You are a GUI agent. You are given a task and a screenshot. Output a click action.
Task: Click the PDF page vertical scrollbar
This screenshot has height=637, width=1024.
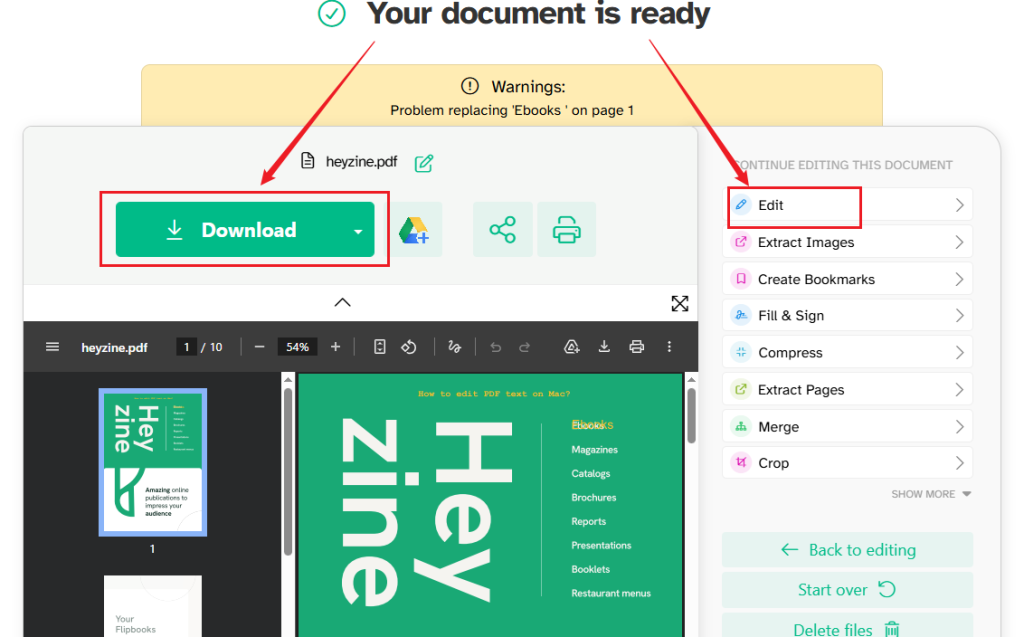(692, 417)
